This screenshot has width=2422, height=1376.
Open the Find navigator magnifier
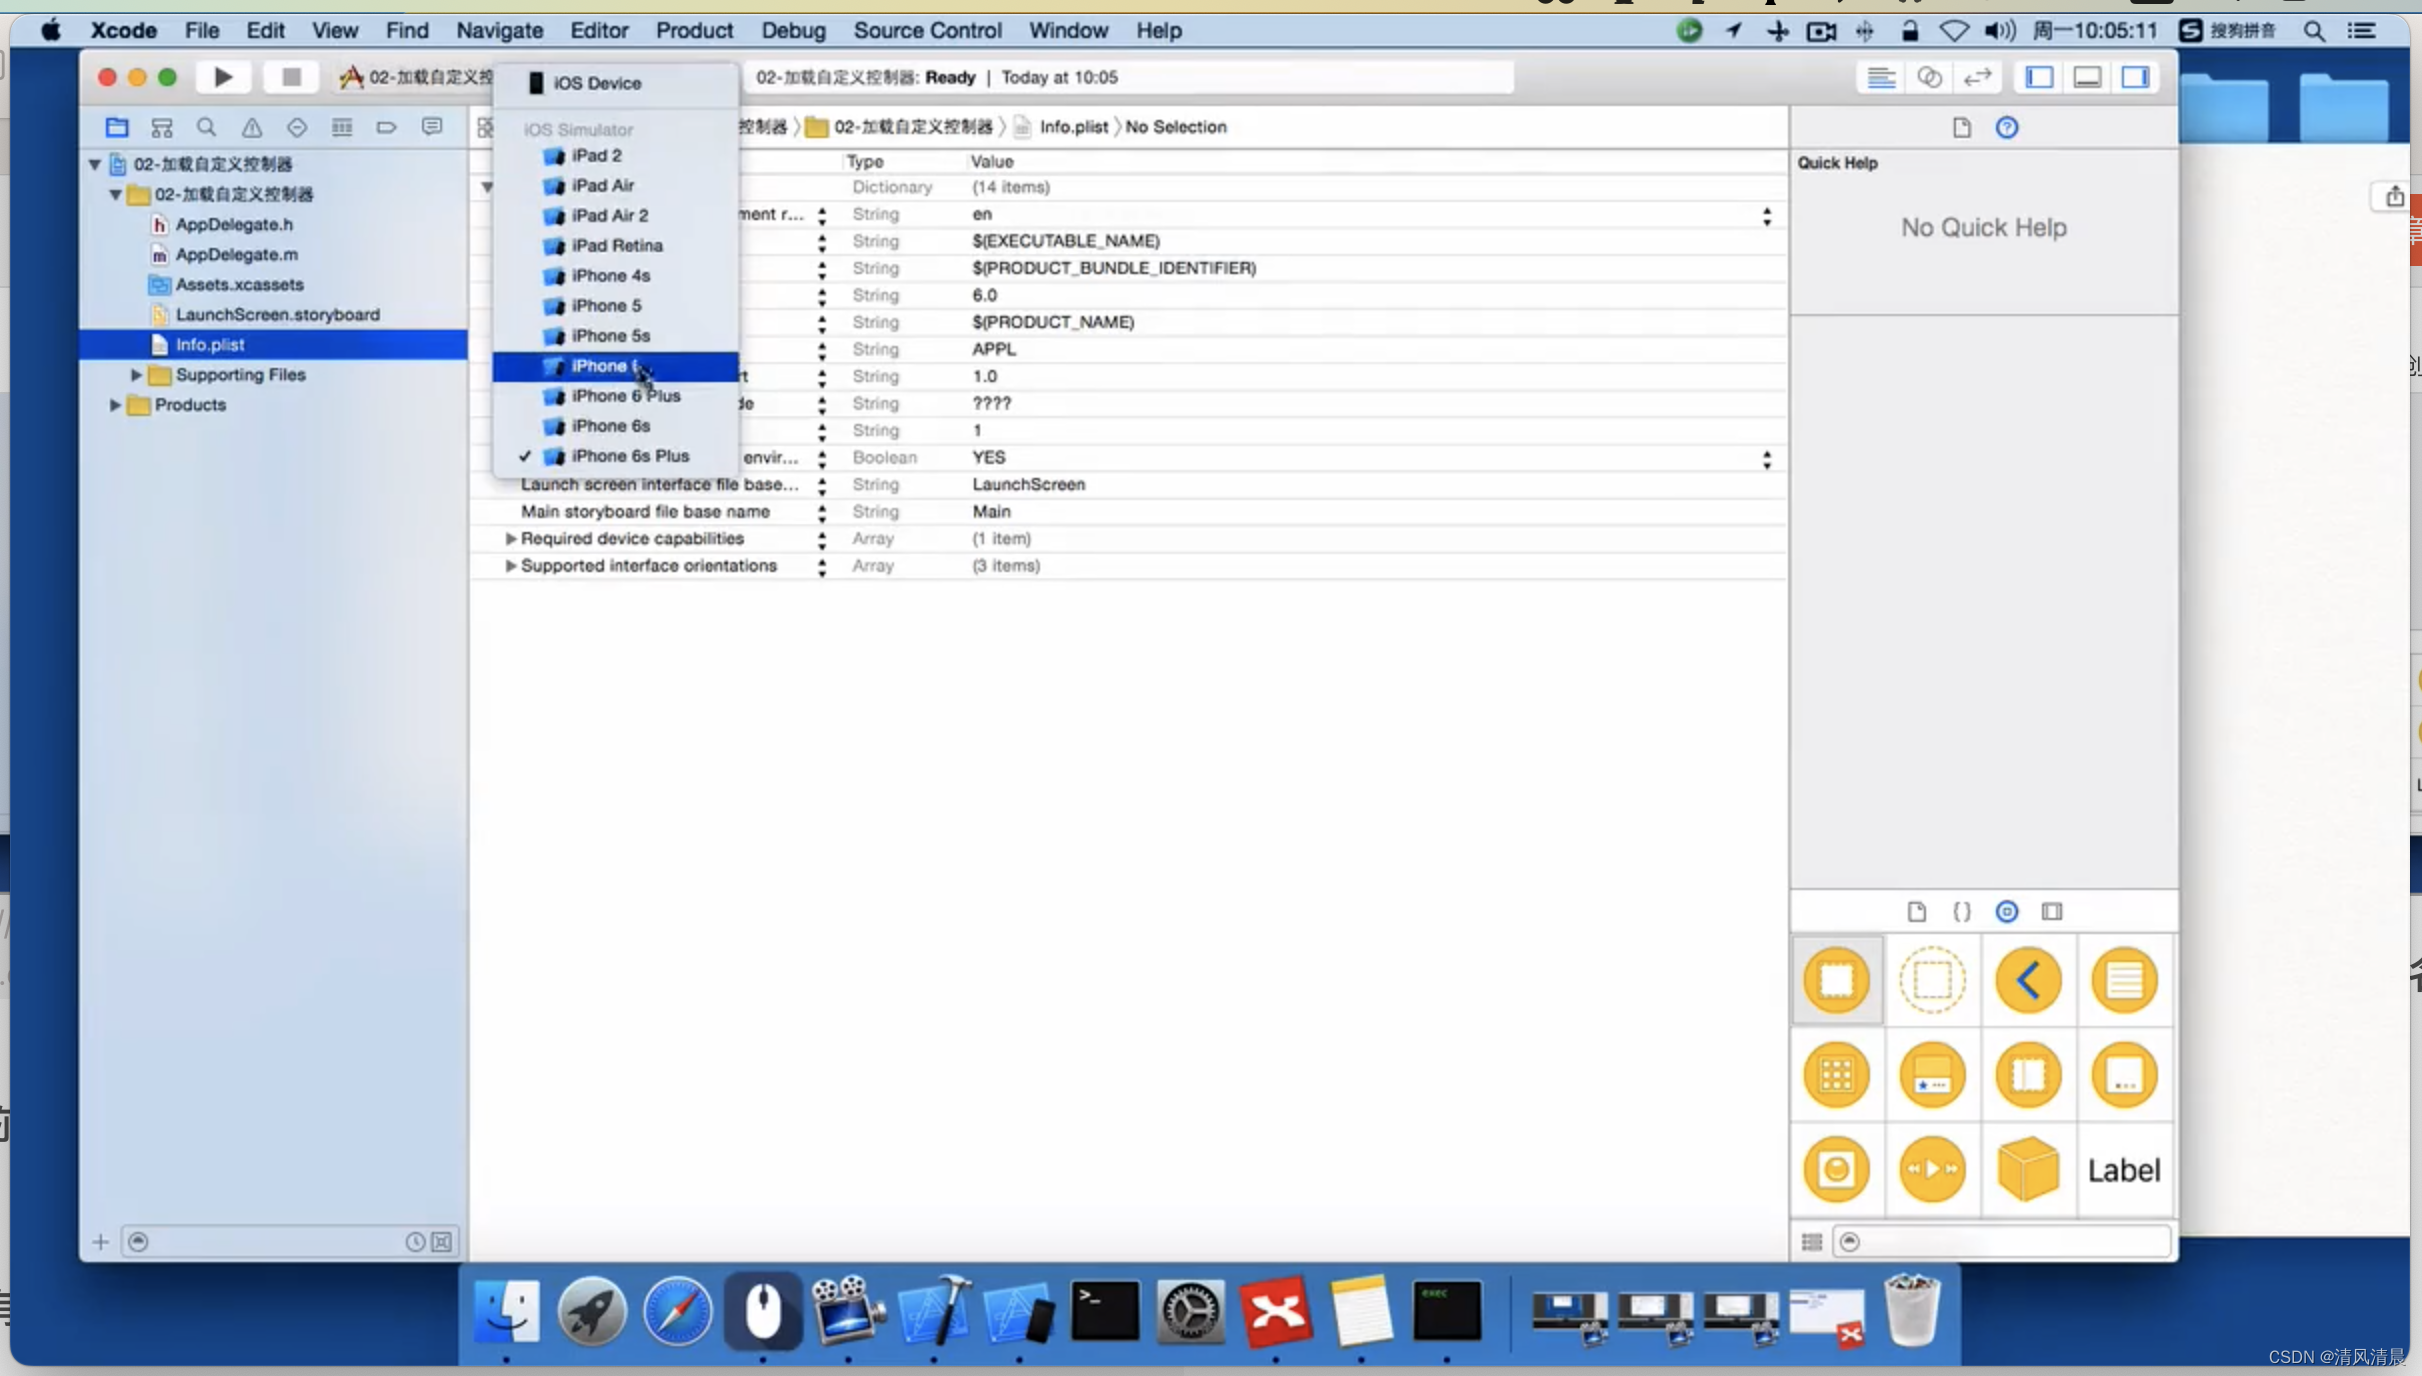click(x=206, y=127)
